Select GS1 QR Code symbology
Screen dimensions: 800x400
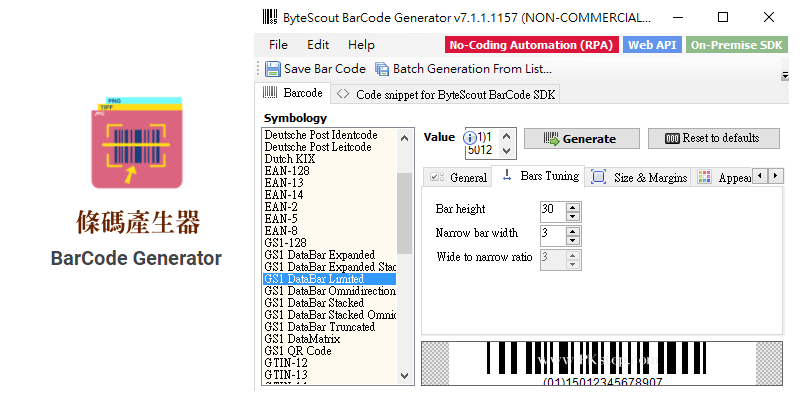[x=330, y=351]
